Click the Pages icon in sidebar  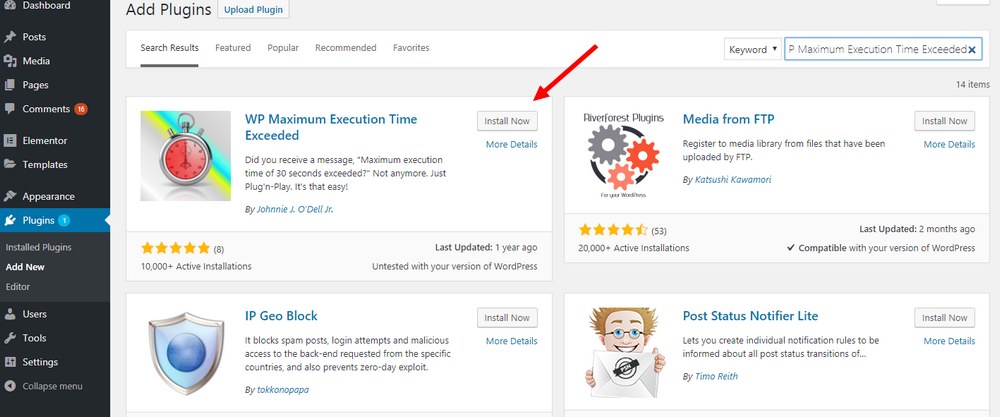[10, 85]
